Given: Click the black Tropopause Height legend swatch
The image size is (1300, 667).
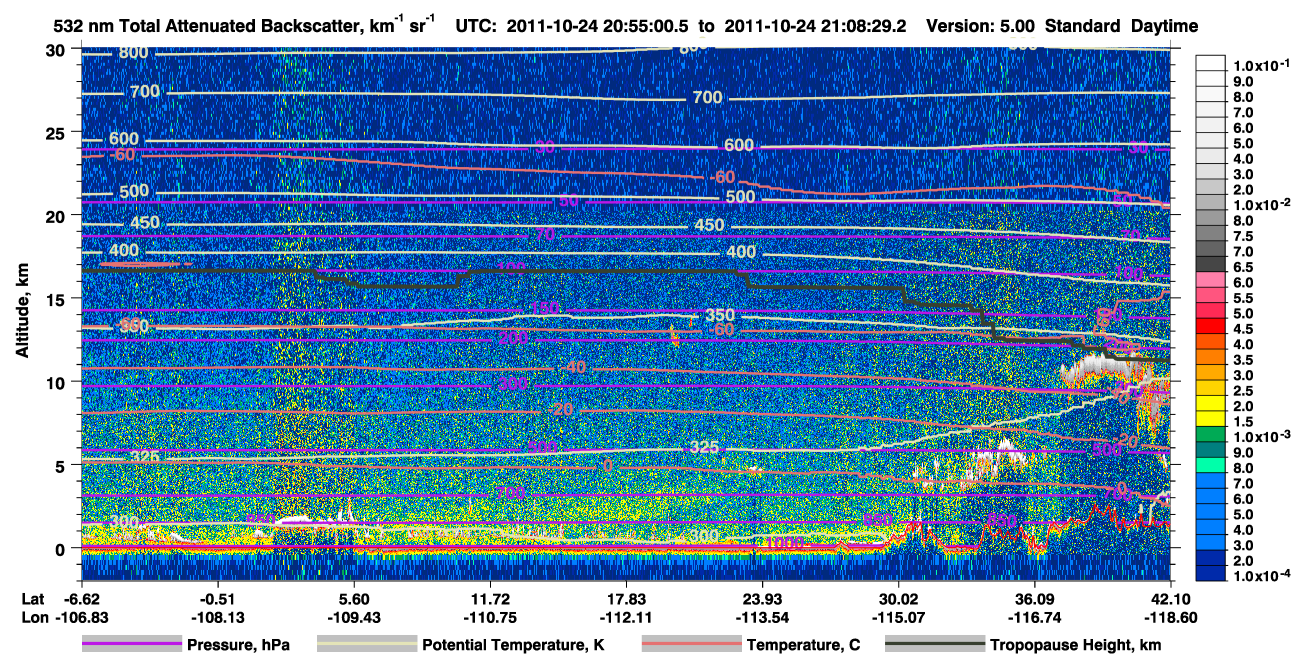Looking at the screenshot, I should tap(933, 645).
